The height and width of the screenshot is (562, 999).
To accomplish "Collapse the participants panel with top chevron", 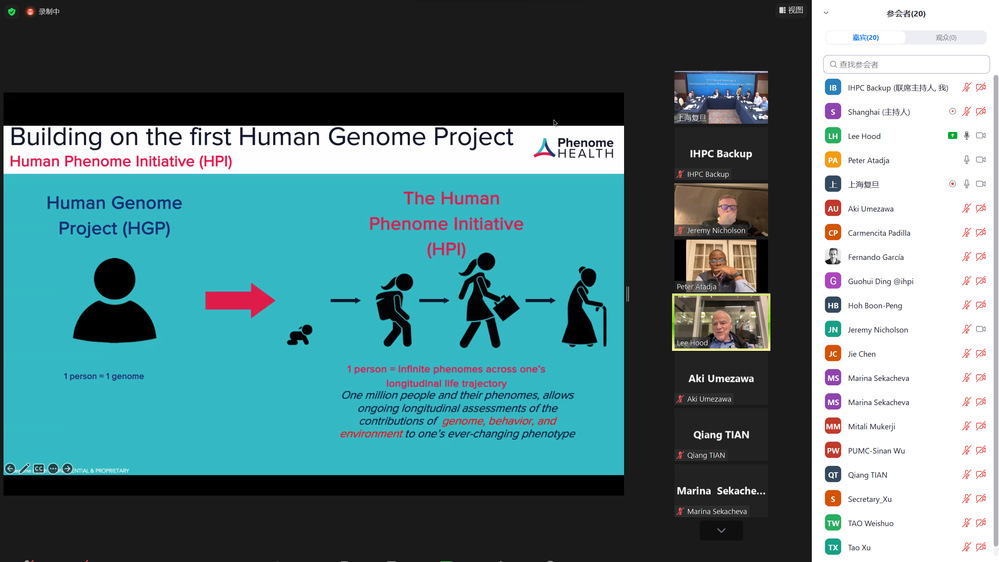I will pos(826,13).
